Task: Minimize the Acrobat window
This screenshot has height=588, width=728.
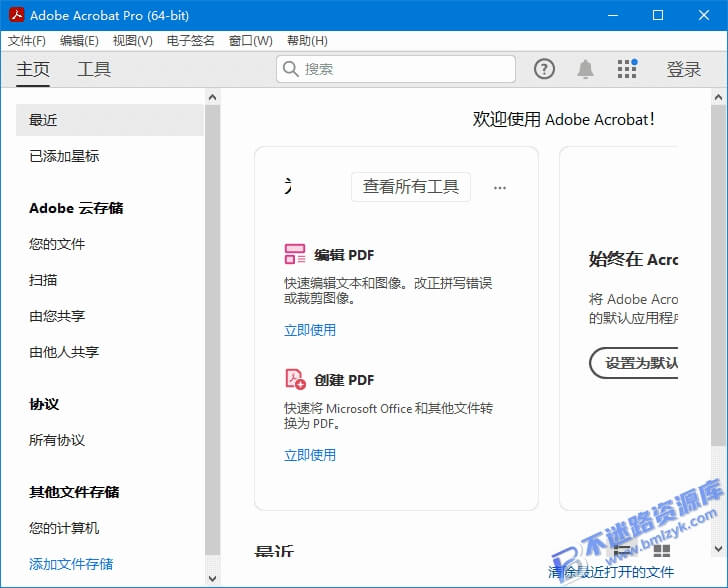Action: click(613, 15)
